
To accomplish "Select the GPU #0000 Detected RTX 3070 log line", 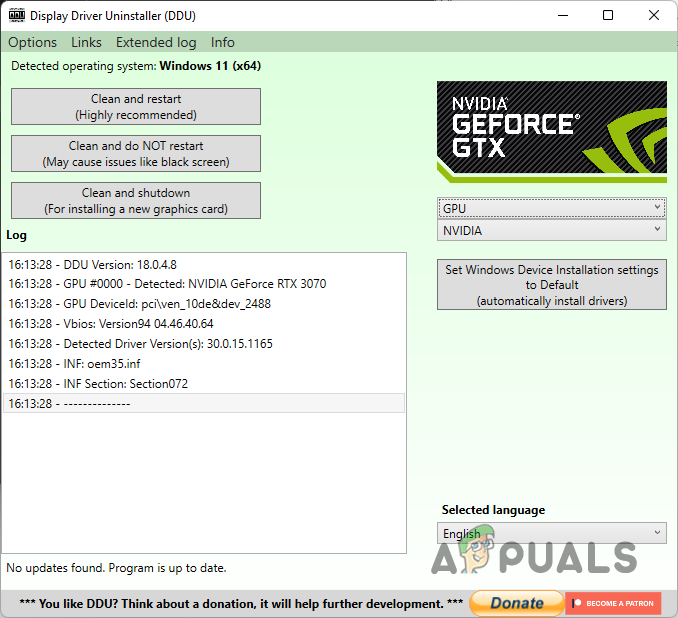I will [204, 284].
